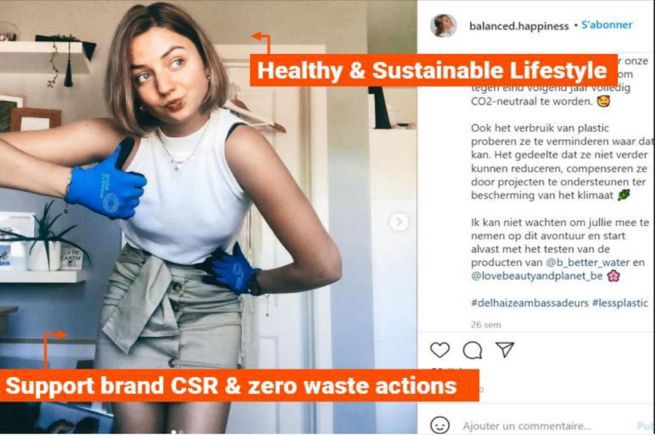This screenshot has height=435, width=655.
Task: Click the orange arrow above Healthy banner
Action: [x=262, y=40]
